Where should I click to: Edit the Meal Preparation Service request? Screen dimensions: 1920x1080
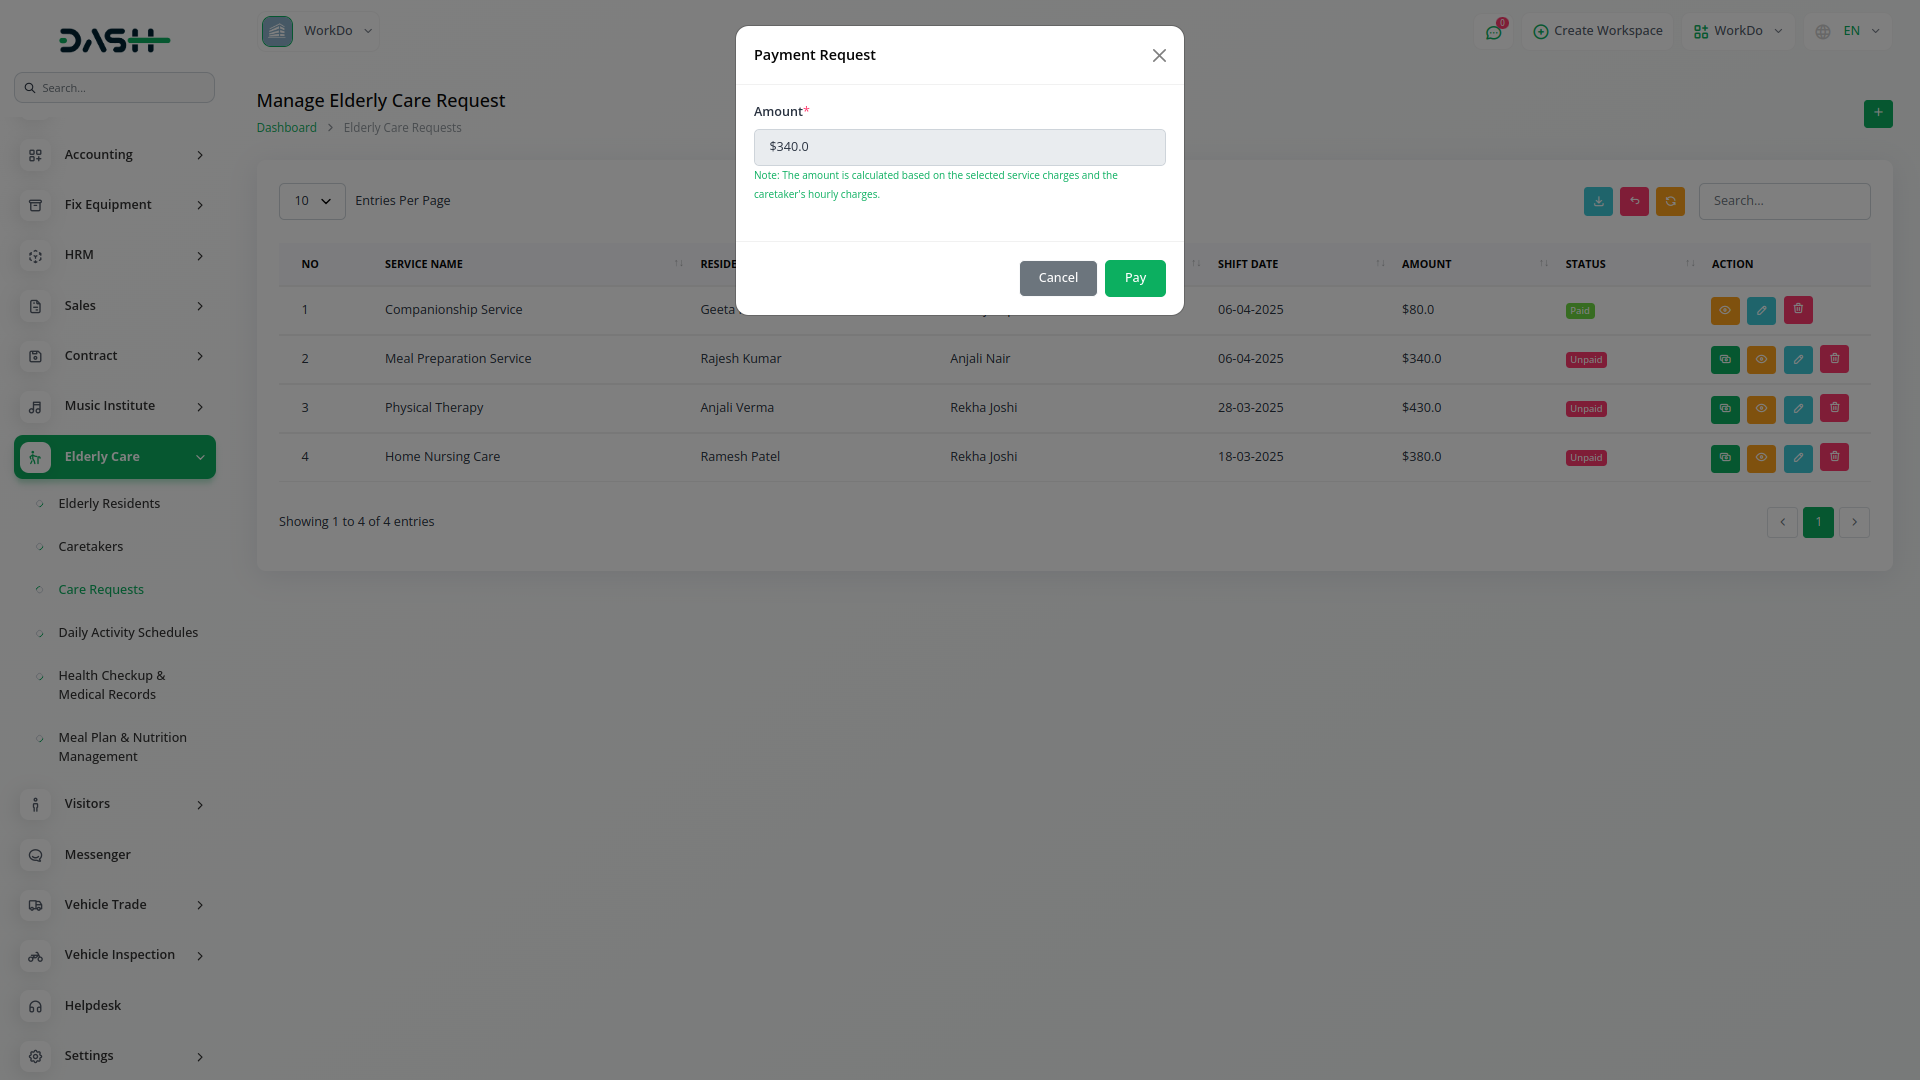pyautogui.click(x=1797, y=359)
